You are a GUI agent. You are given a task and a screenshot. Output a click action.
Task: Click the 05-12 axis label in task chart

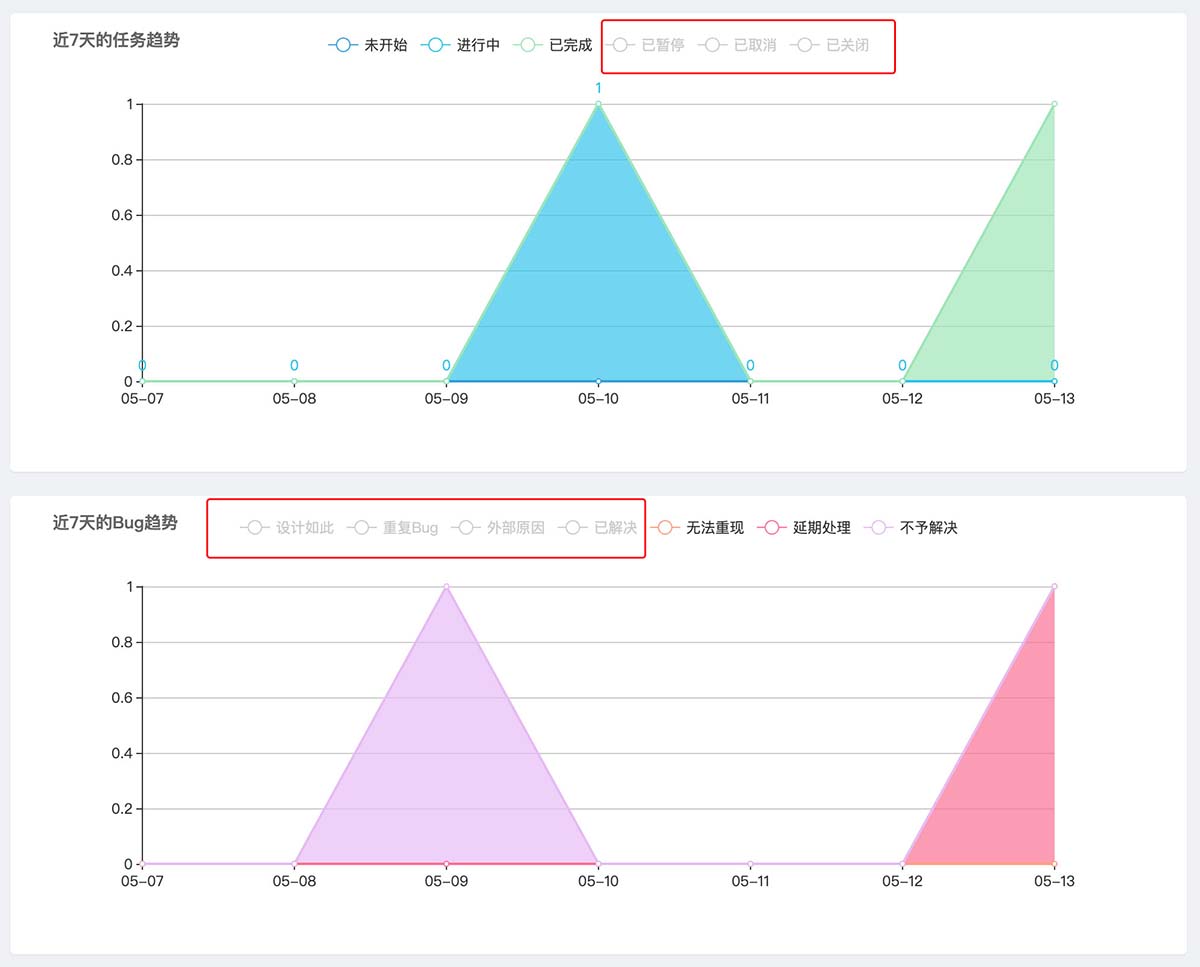[902, 398]
